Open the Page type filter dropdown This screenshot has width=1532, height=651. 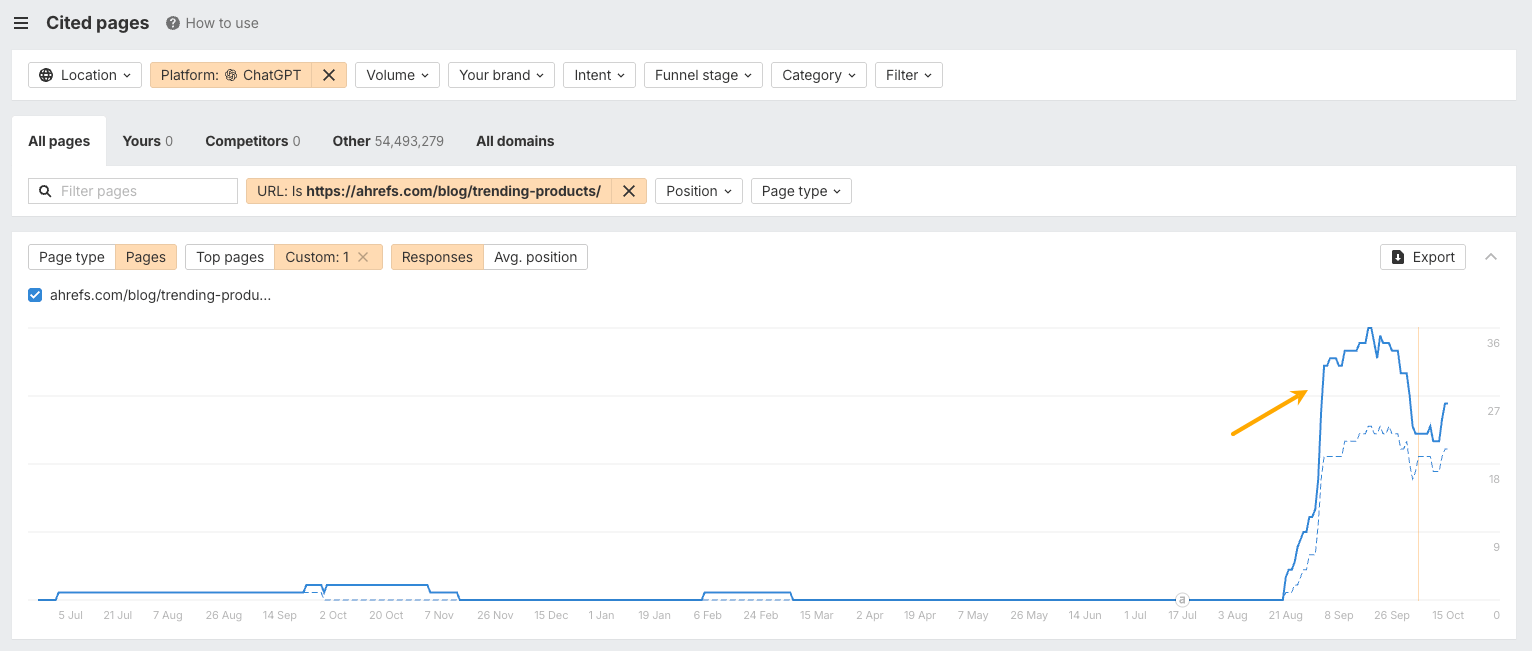[x=801, y=191]
